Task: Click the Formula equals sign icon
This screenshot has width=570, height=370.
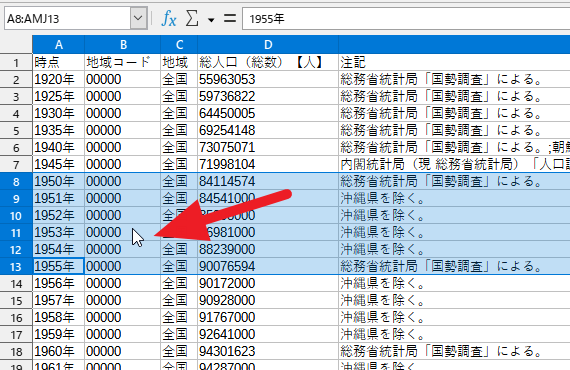Action: pos(230,18)
